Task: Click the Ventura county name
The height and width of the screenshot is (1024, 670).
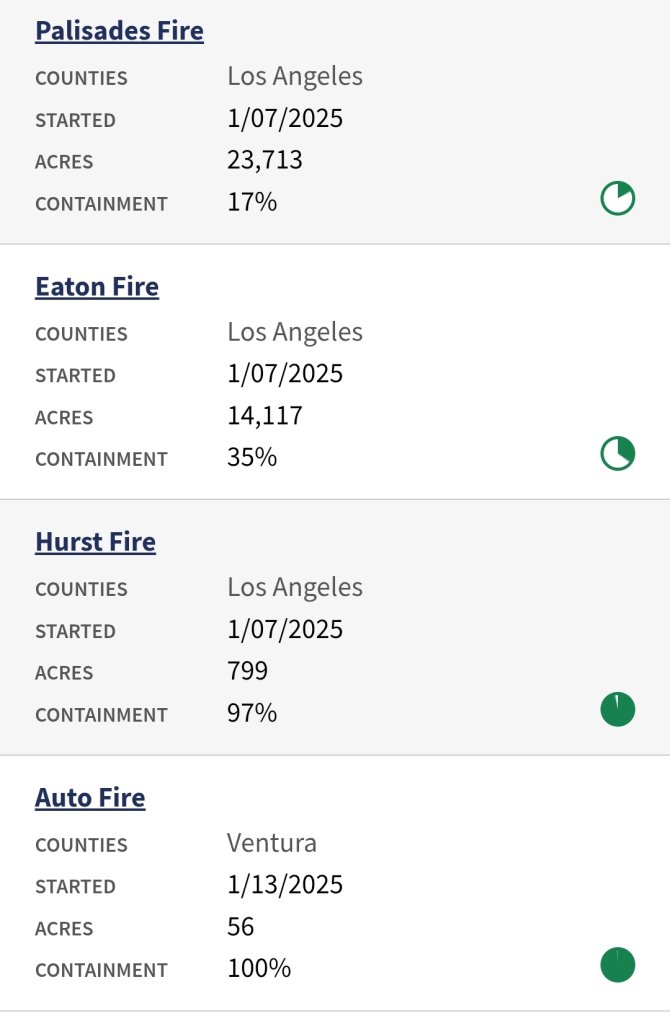Action: [x=272, y=843]
